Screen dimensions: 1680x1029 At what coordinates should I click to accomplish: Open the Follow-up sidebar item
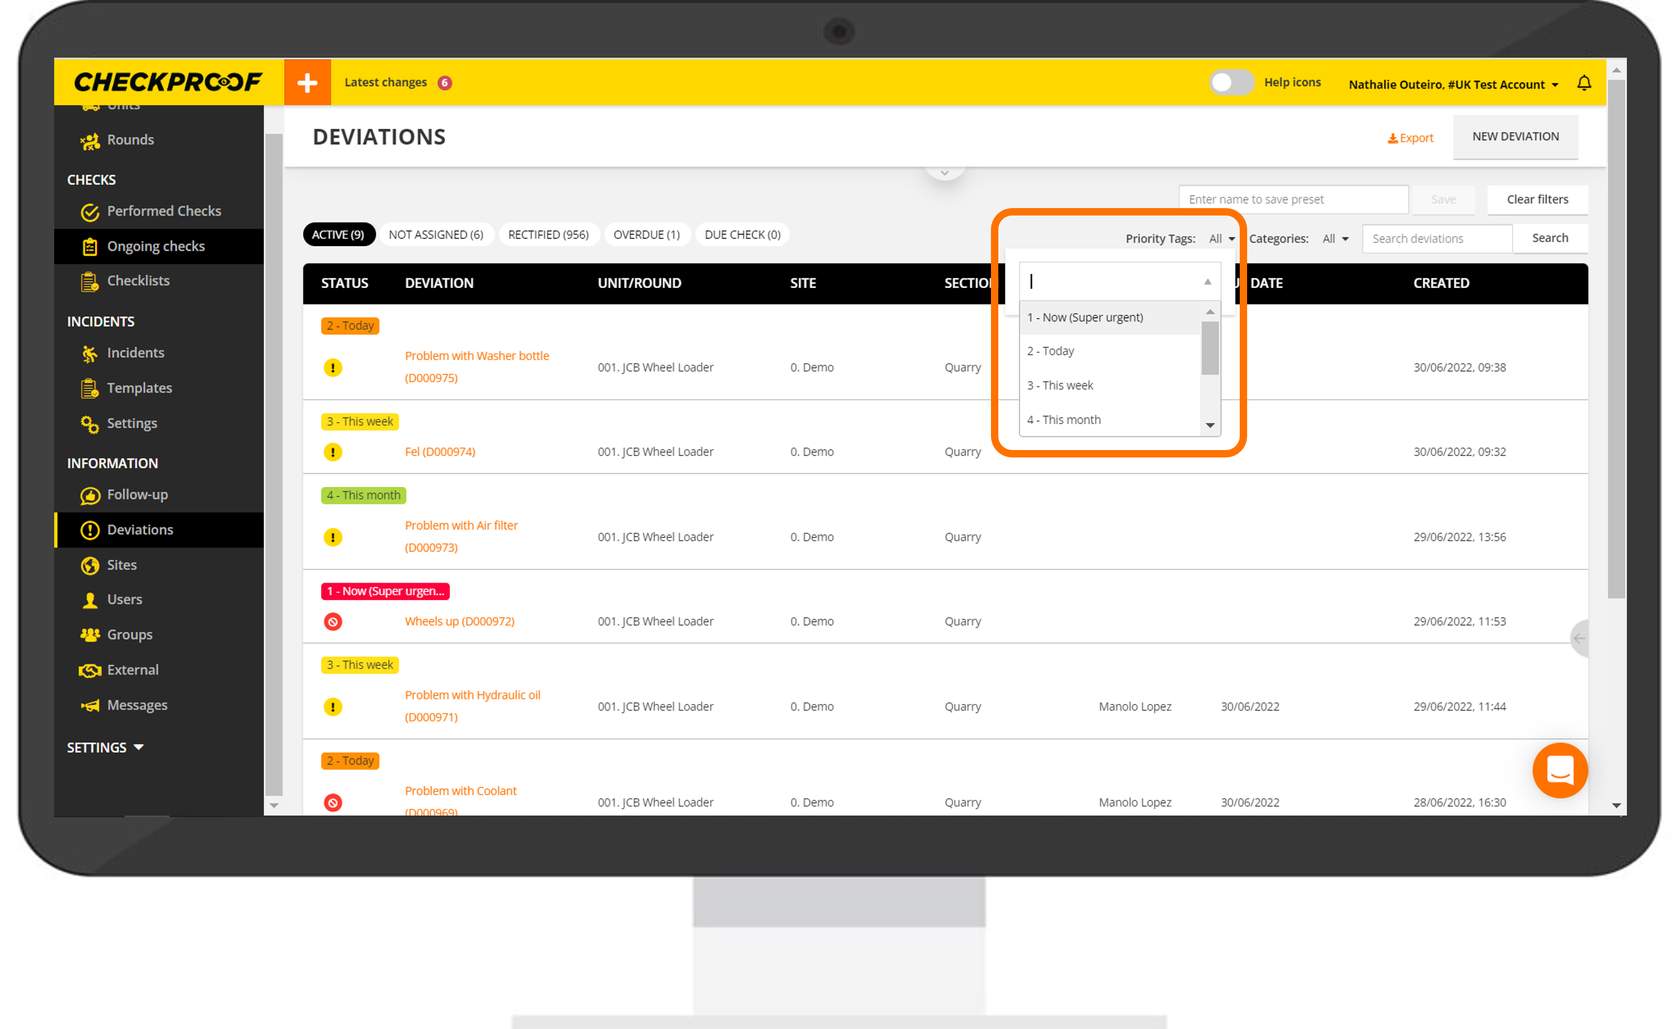[x=137, y=495]
